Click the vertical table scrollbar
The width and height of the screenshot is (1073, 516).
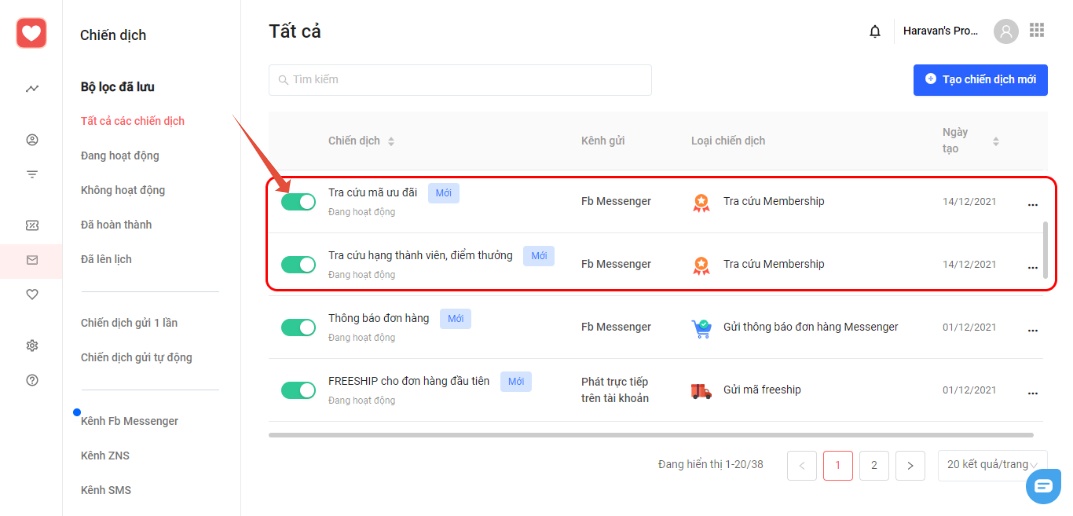coord(1045,249)
